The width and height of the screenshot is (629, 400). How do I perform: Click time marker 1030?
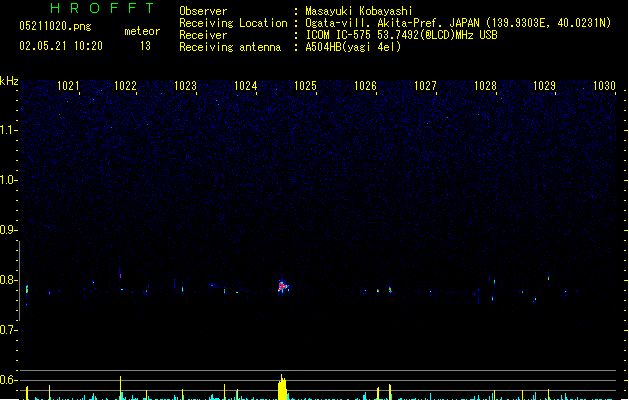click(x=604, y=86)
